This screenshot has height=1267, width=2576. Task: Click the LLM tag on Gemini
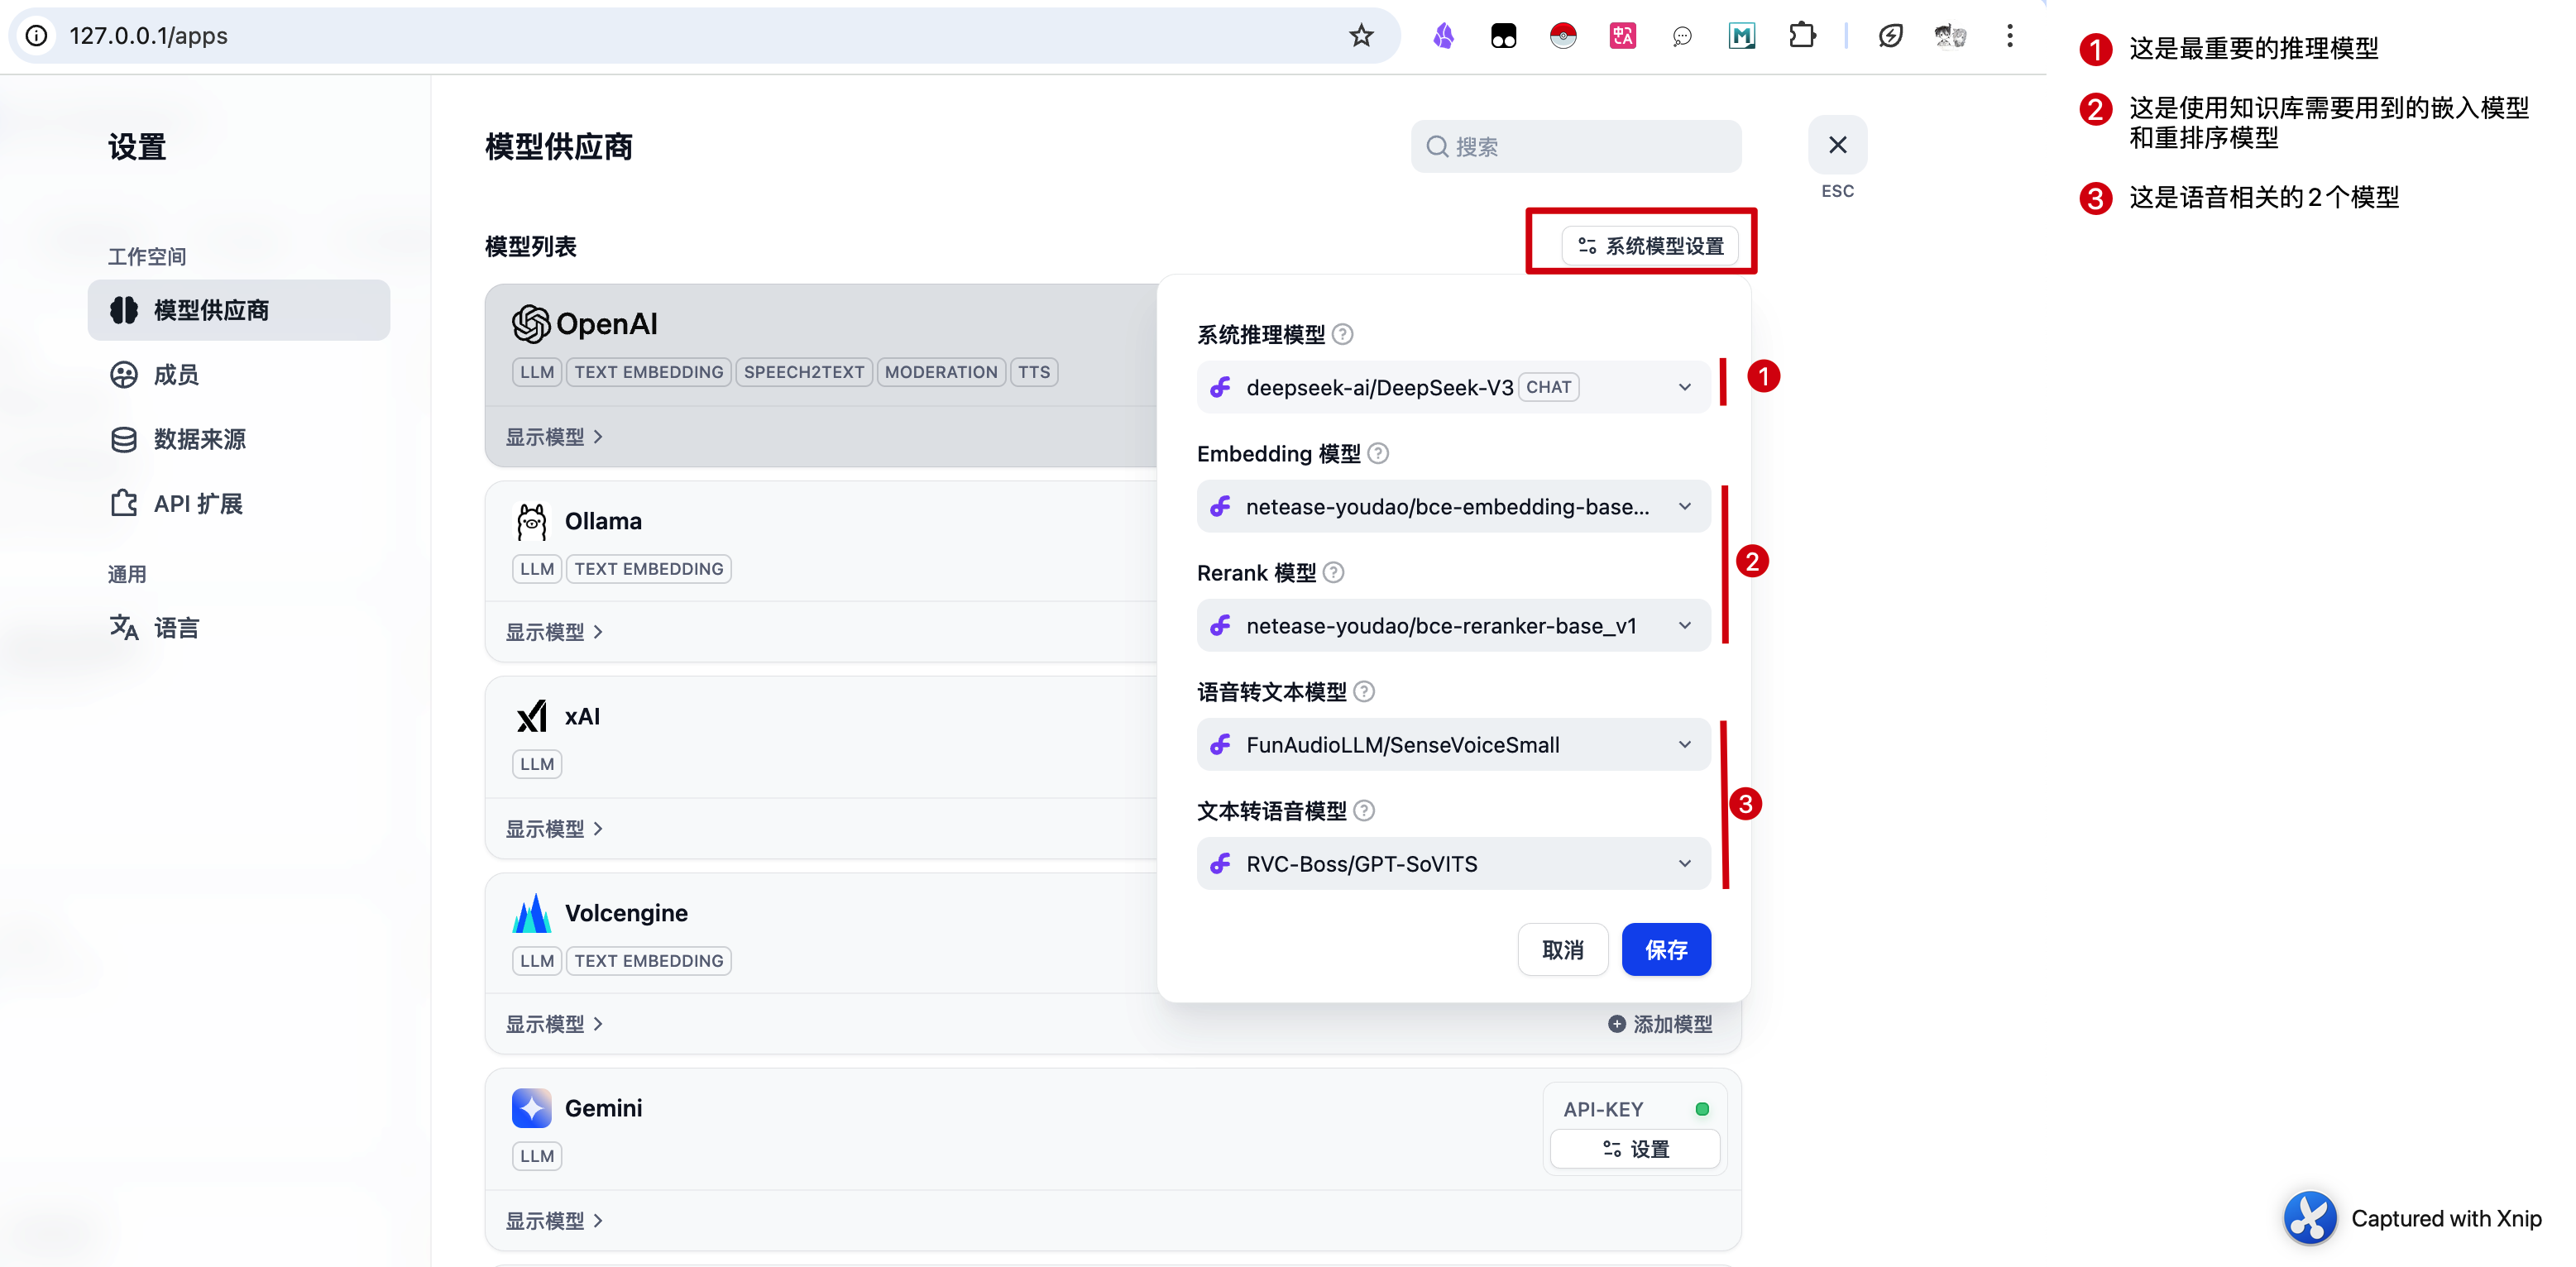537,1156
